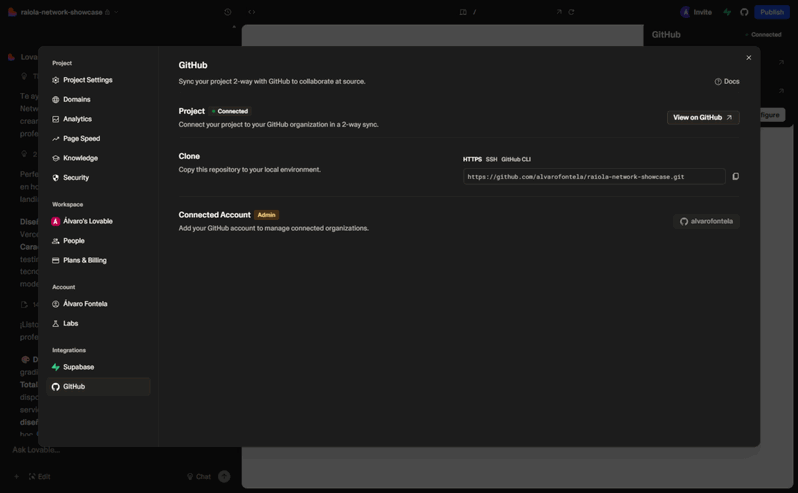The height and width of the screenshot is (493, 798).
Task: Switch clone method to HTTPS
Action: [x=472, y=159]
